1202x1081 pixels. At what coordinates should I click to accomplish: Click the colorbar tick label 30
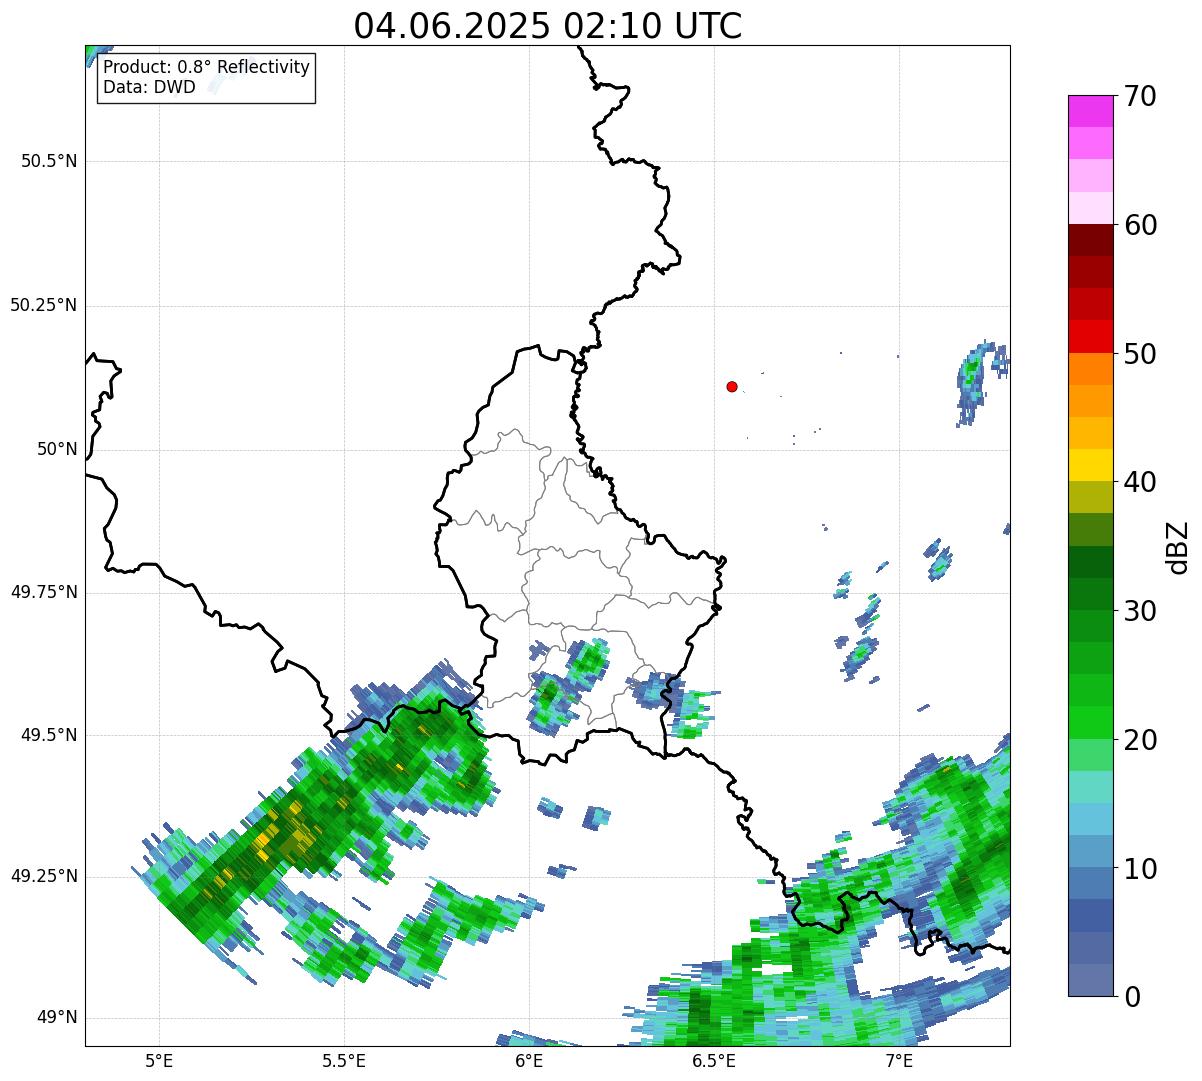click(x=1139, y=611)
